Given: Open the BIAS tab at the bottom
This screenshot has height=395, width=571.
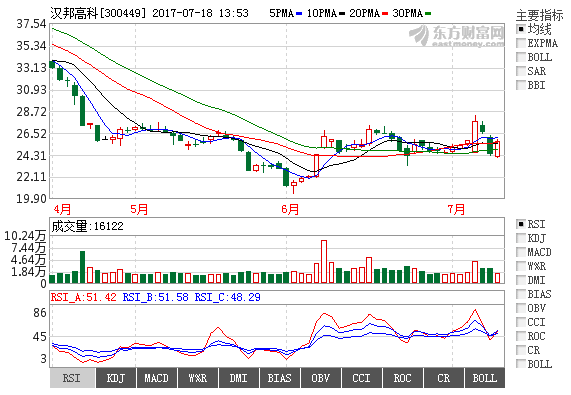Looking at the screenshot, I should 280,378.
